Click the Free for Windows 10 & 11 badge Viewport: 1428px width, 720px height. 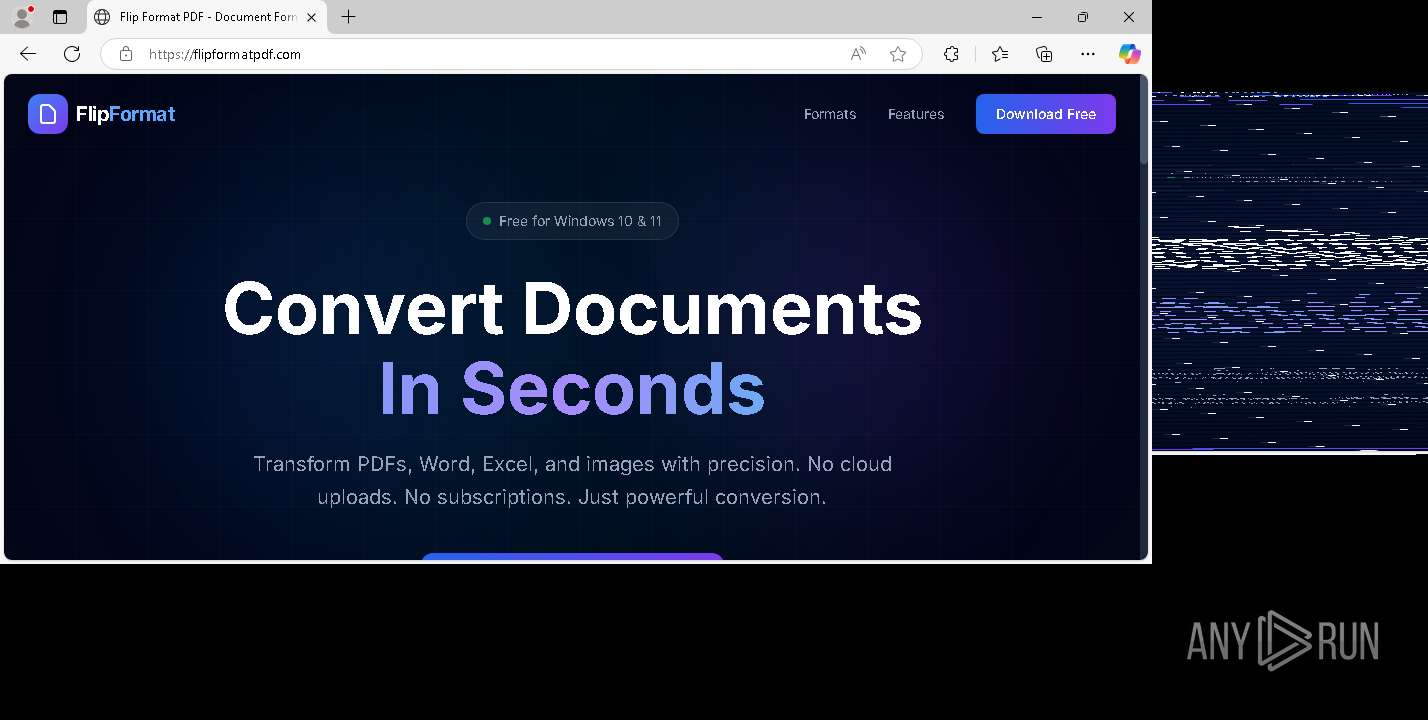click(x=572, y=221)
